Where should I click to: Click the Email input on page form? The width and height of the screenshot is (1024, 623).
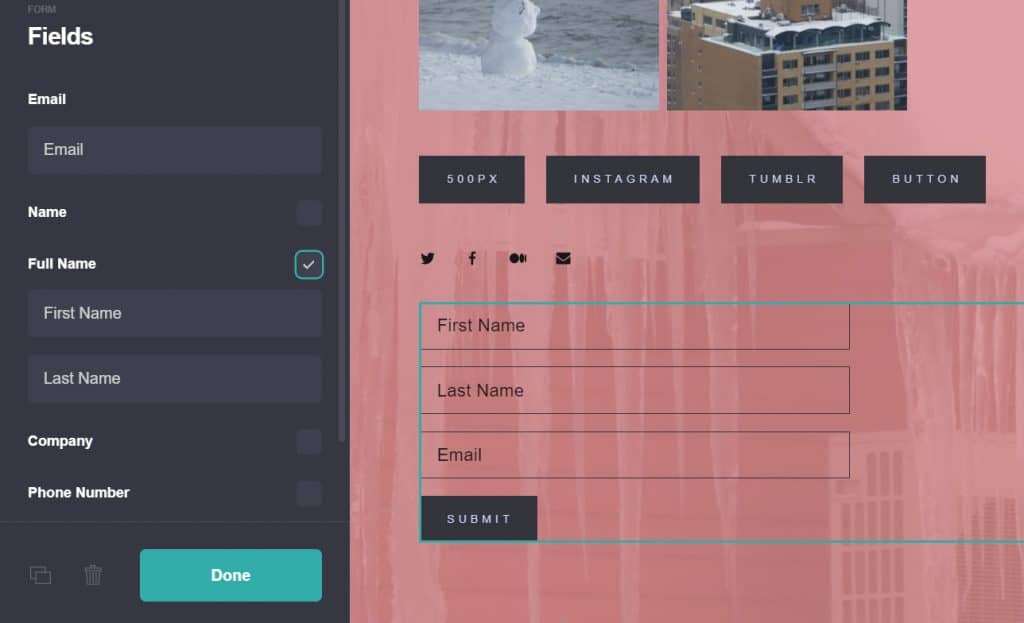[635, 455]
